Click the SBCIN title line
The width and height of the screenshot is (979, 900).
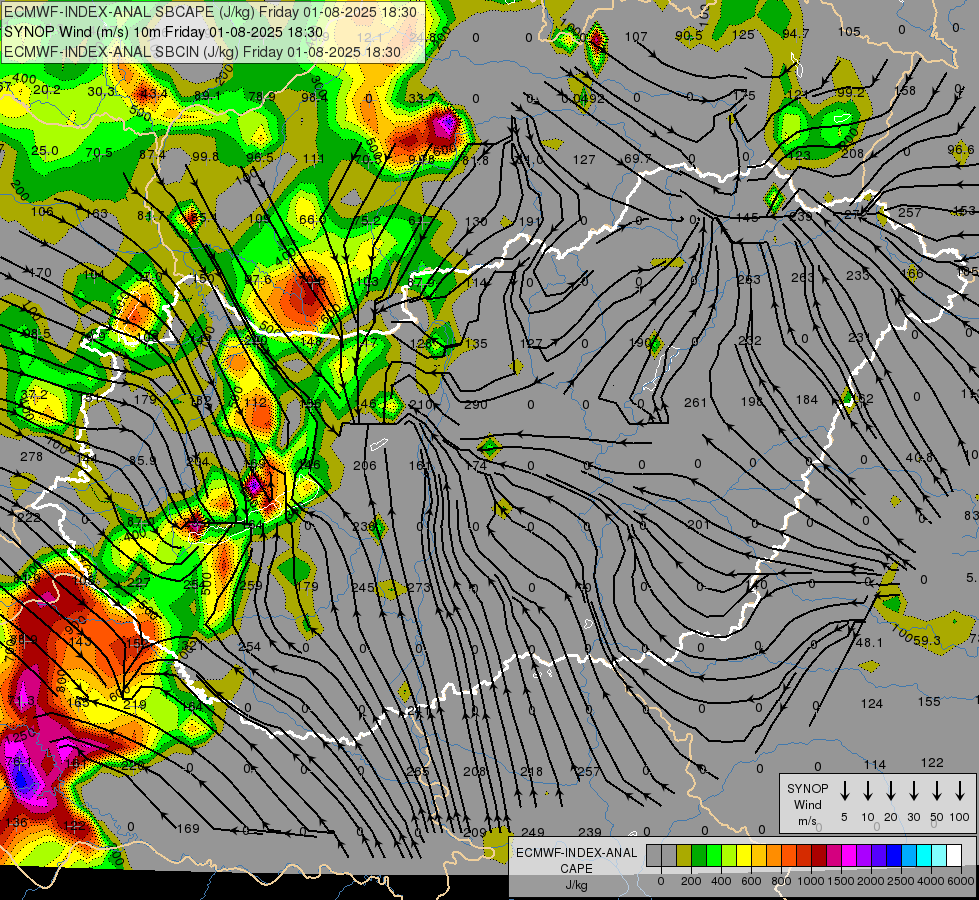click(x=202, y=52)
